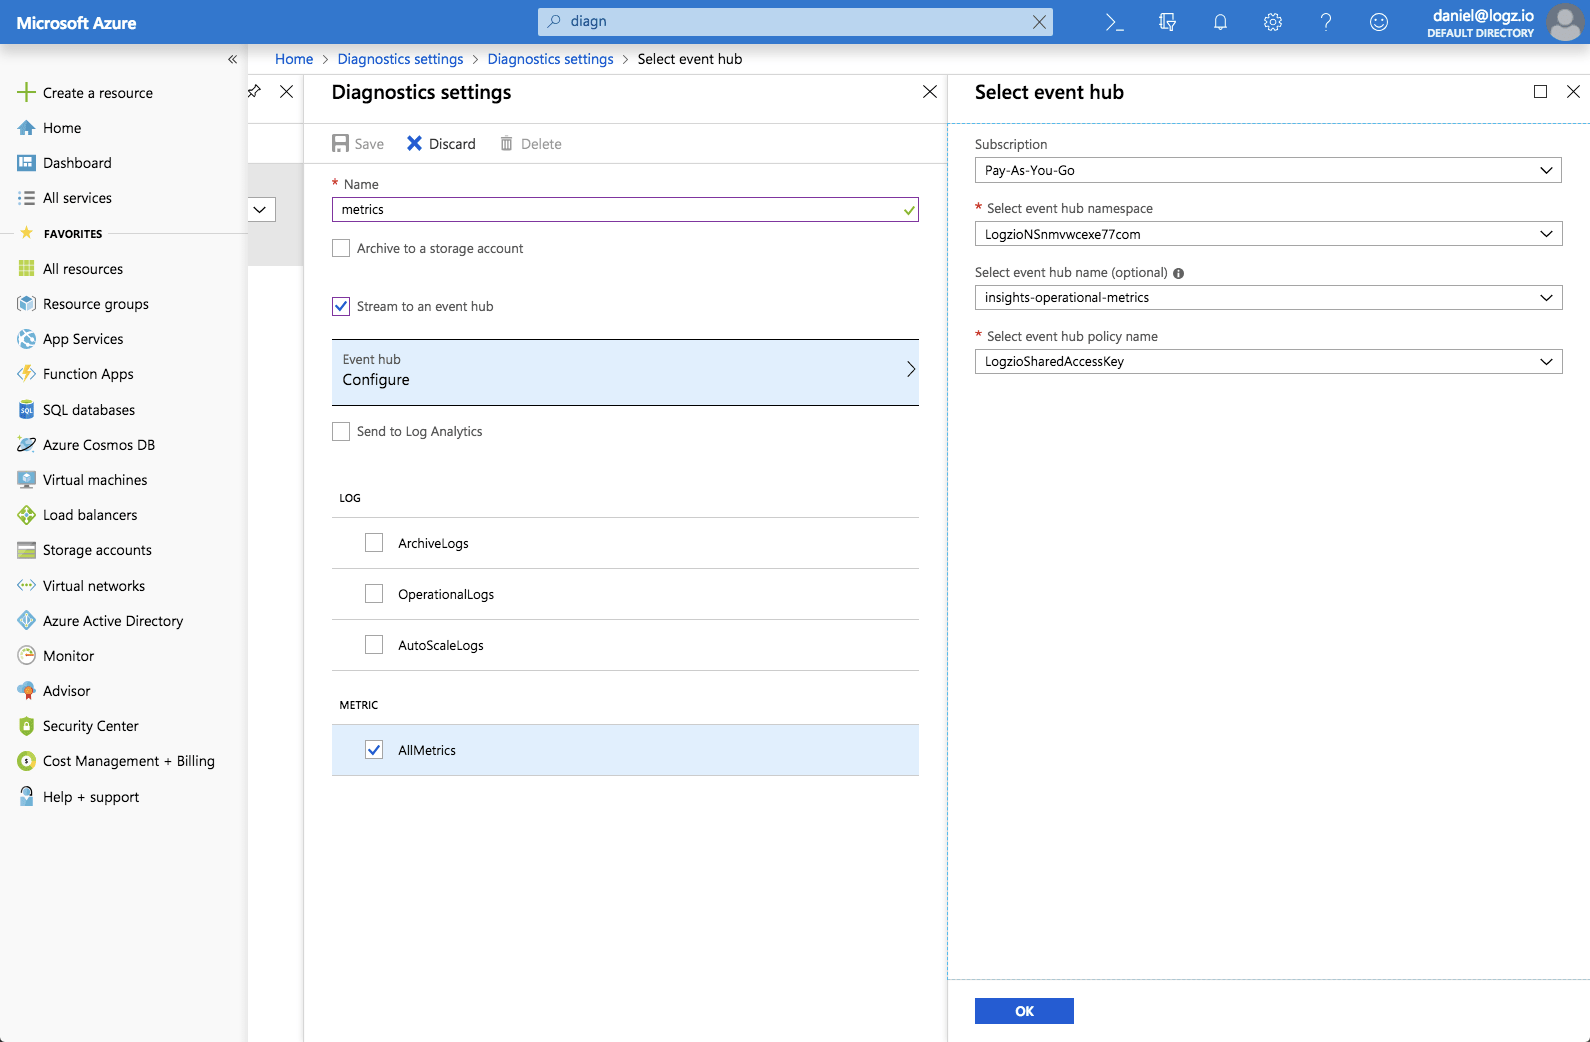Click the metrics Name input field
1590x1042 pixels.
[625, 210]
